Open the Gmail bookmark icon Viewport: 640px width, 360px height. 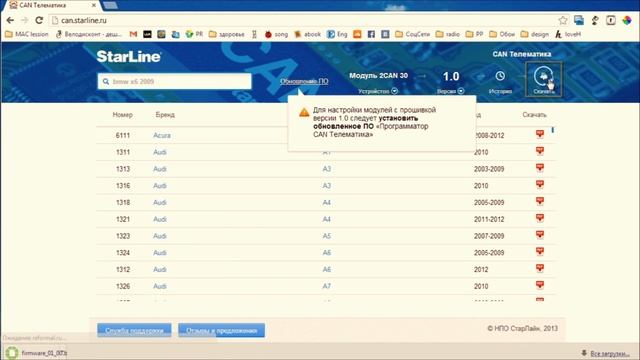click(133, 34)
